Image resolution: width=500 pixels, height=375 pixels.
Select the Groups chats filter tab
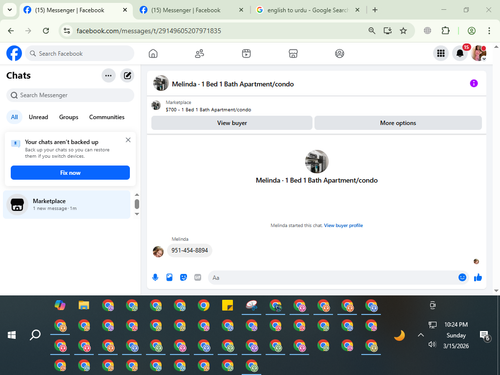click(x=68, y=117)
